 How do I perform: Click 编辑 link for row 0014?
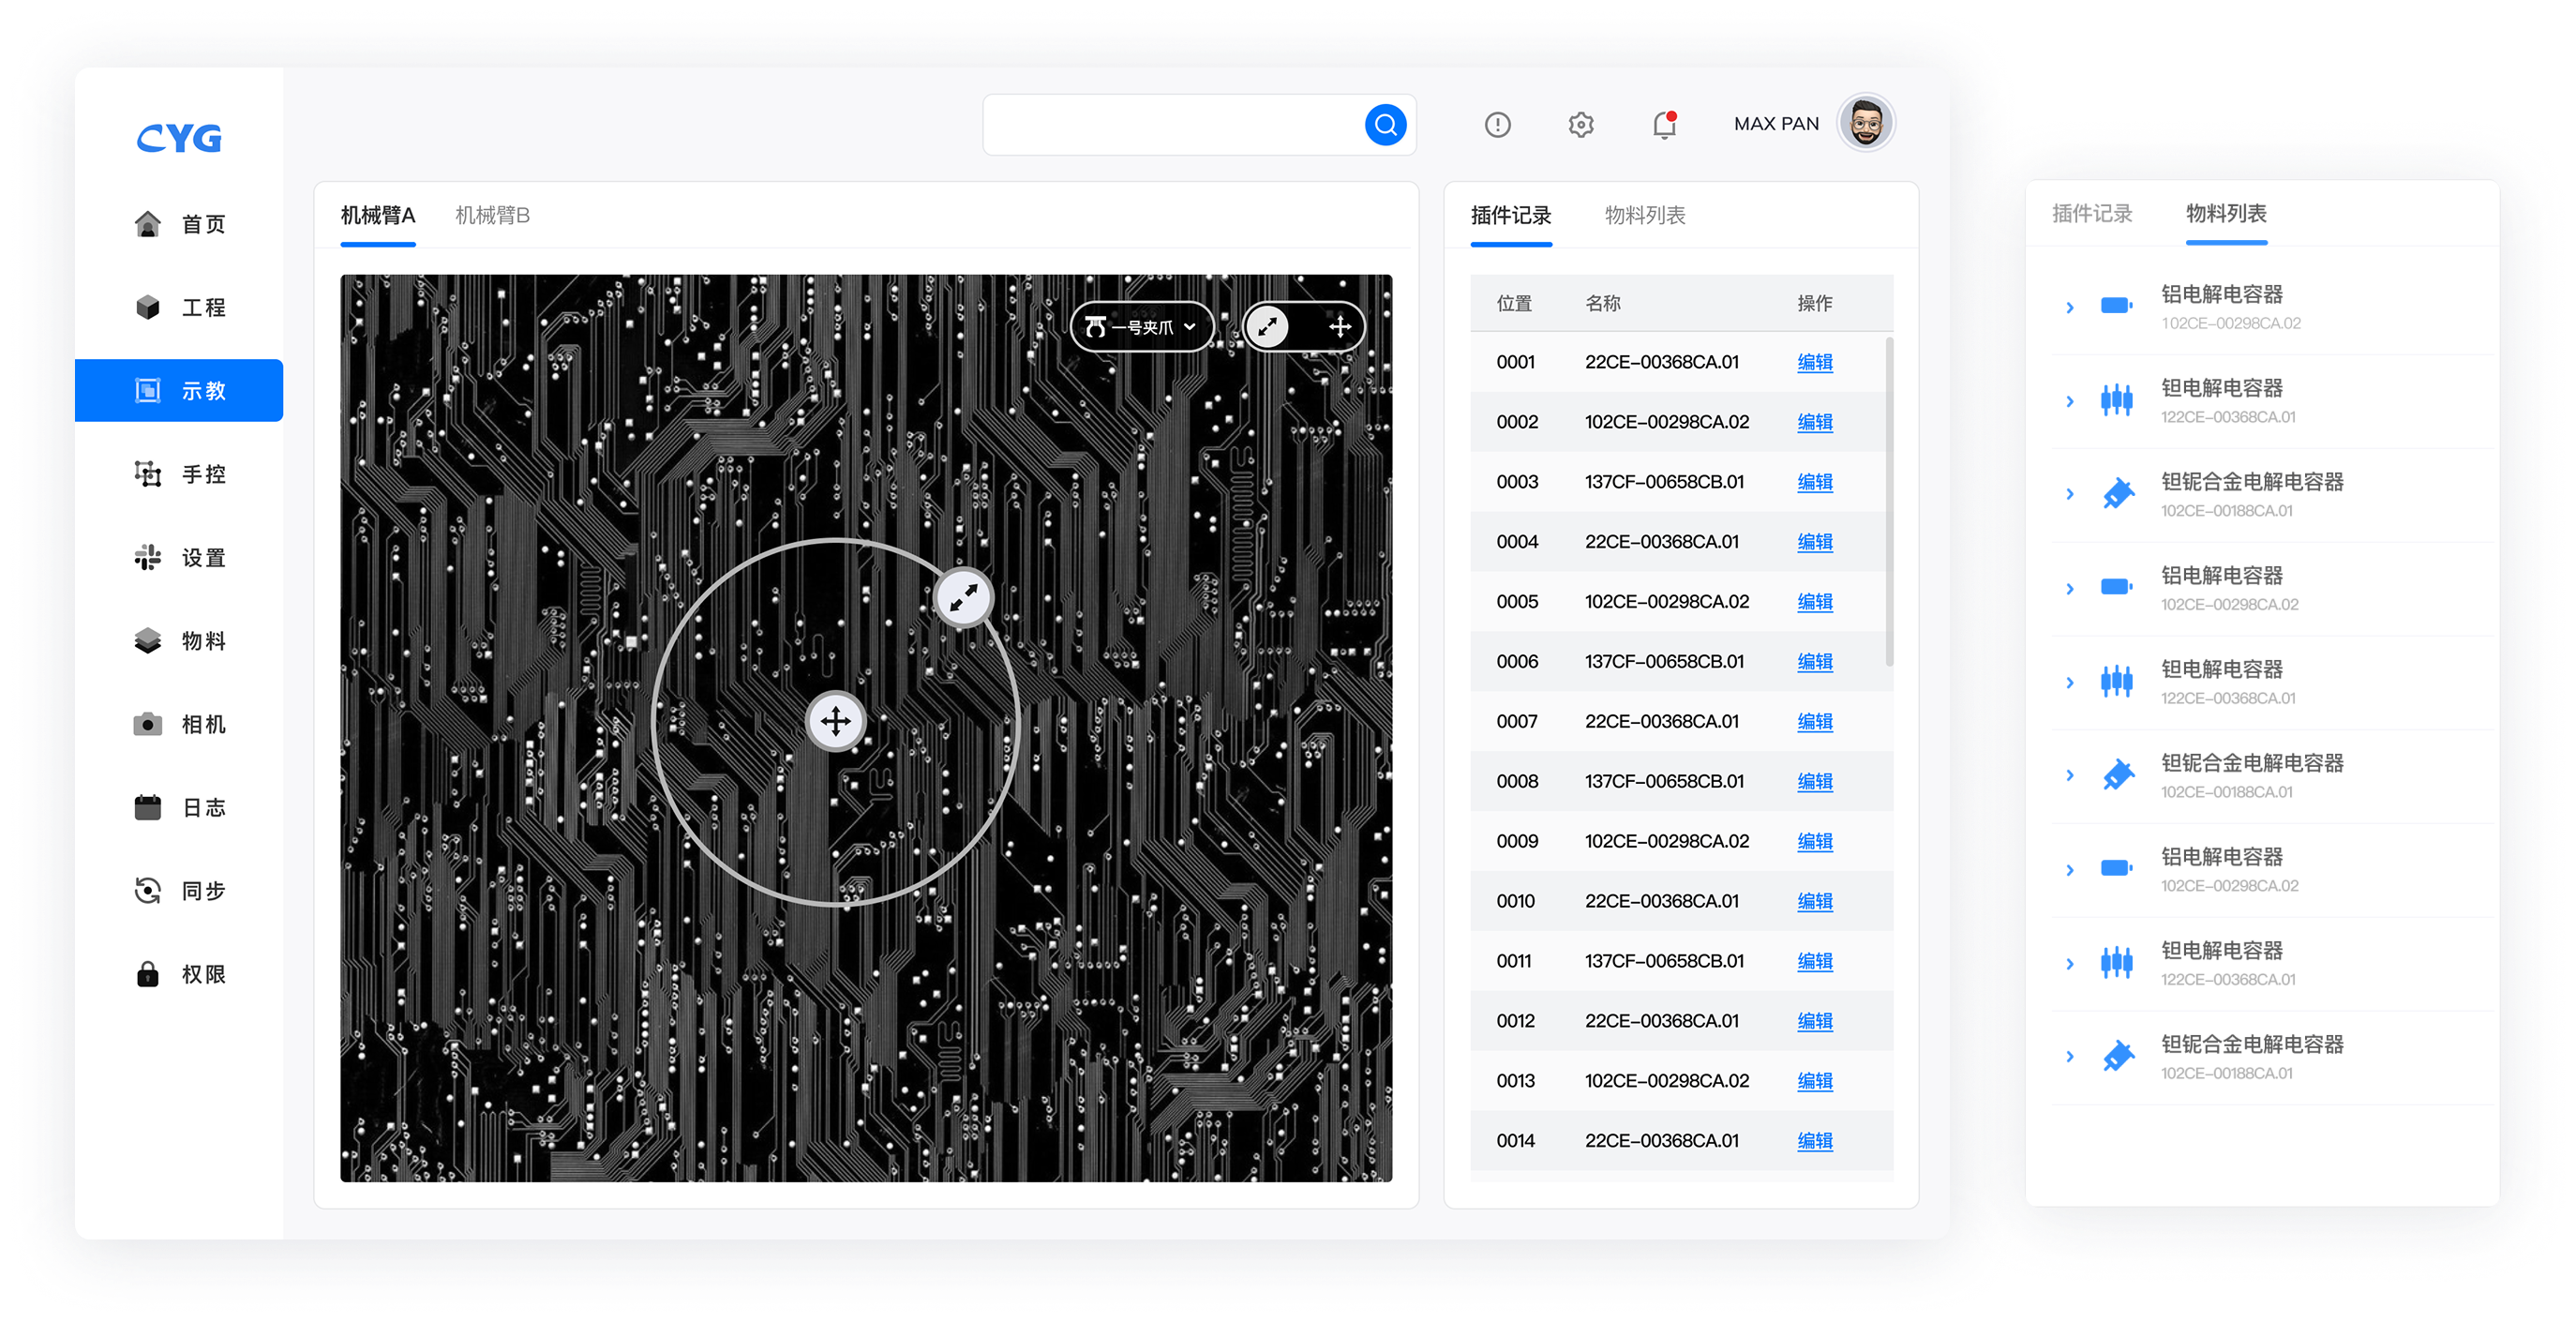click(x=1815, y=1140)
